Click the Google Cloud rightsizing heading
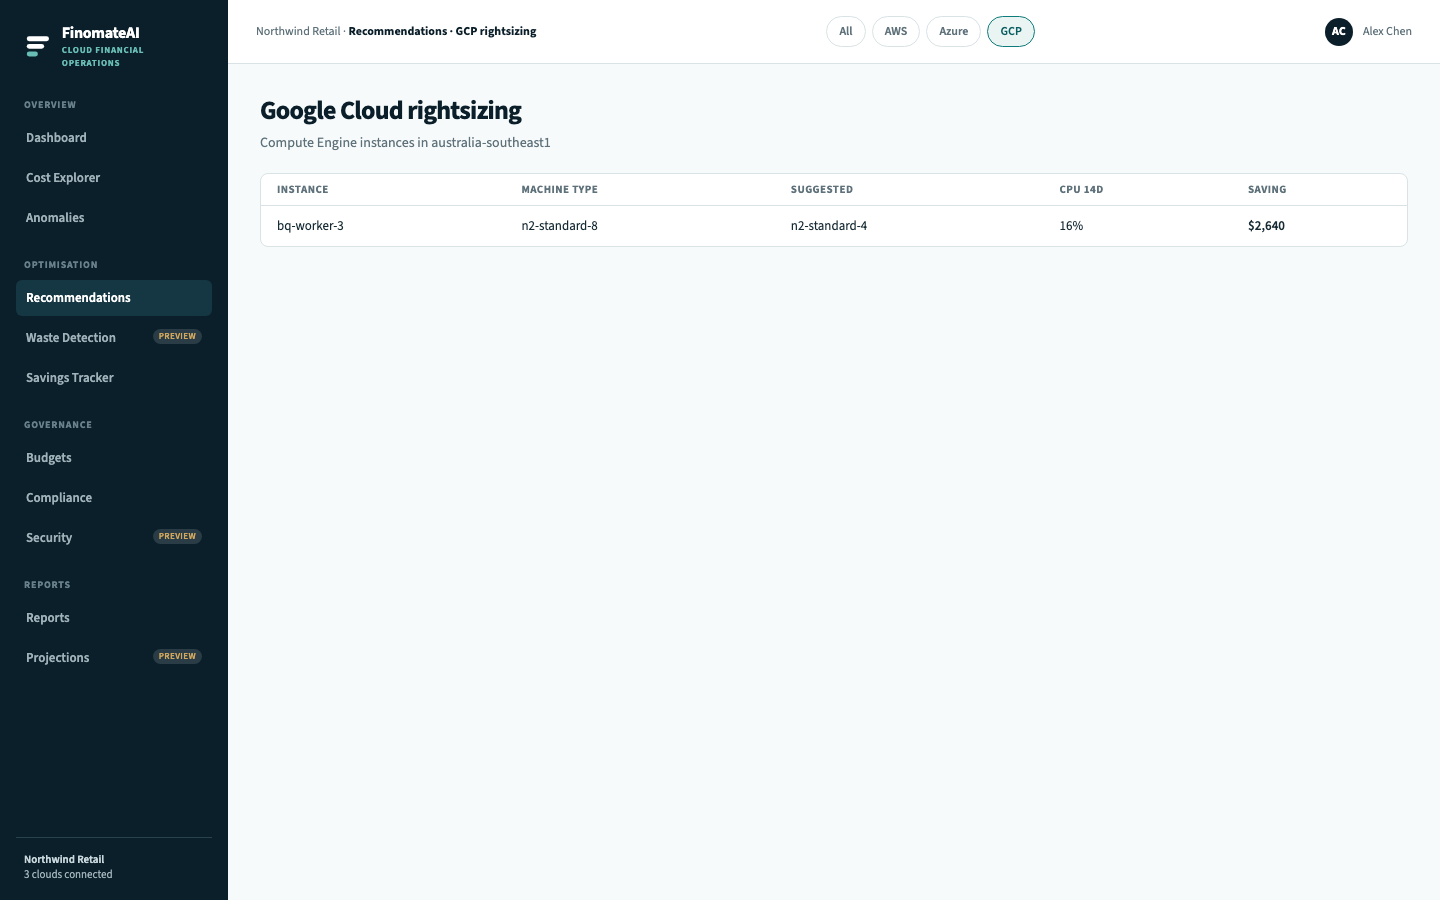The image size is (1440, 900). (391, 110)
